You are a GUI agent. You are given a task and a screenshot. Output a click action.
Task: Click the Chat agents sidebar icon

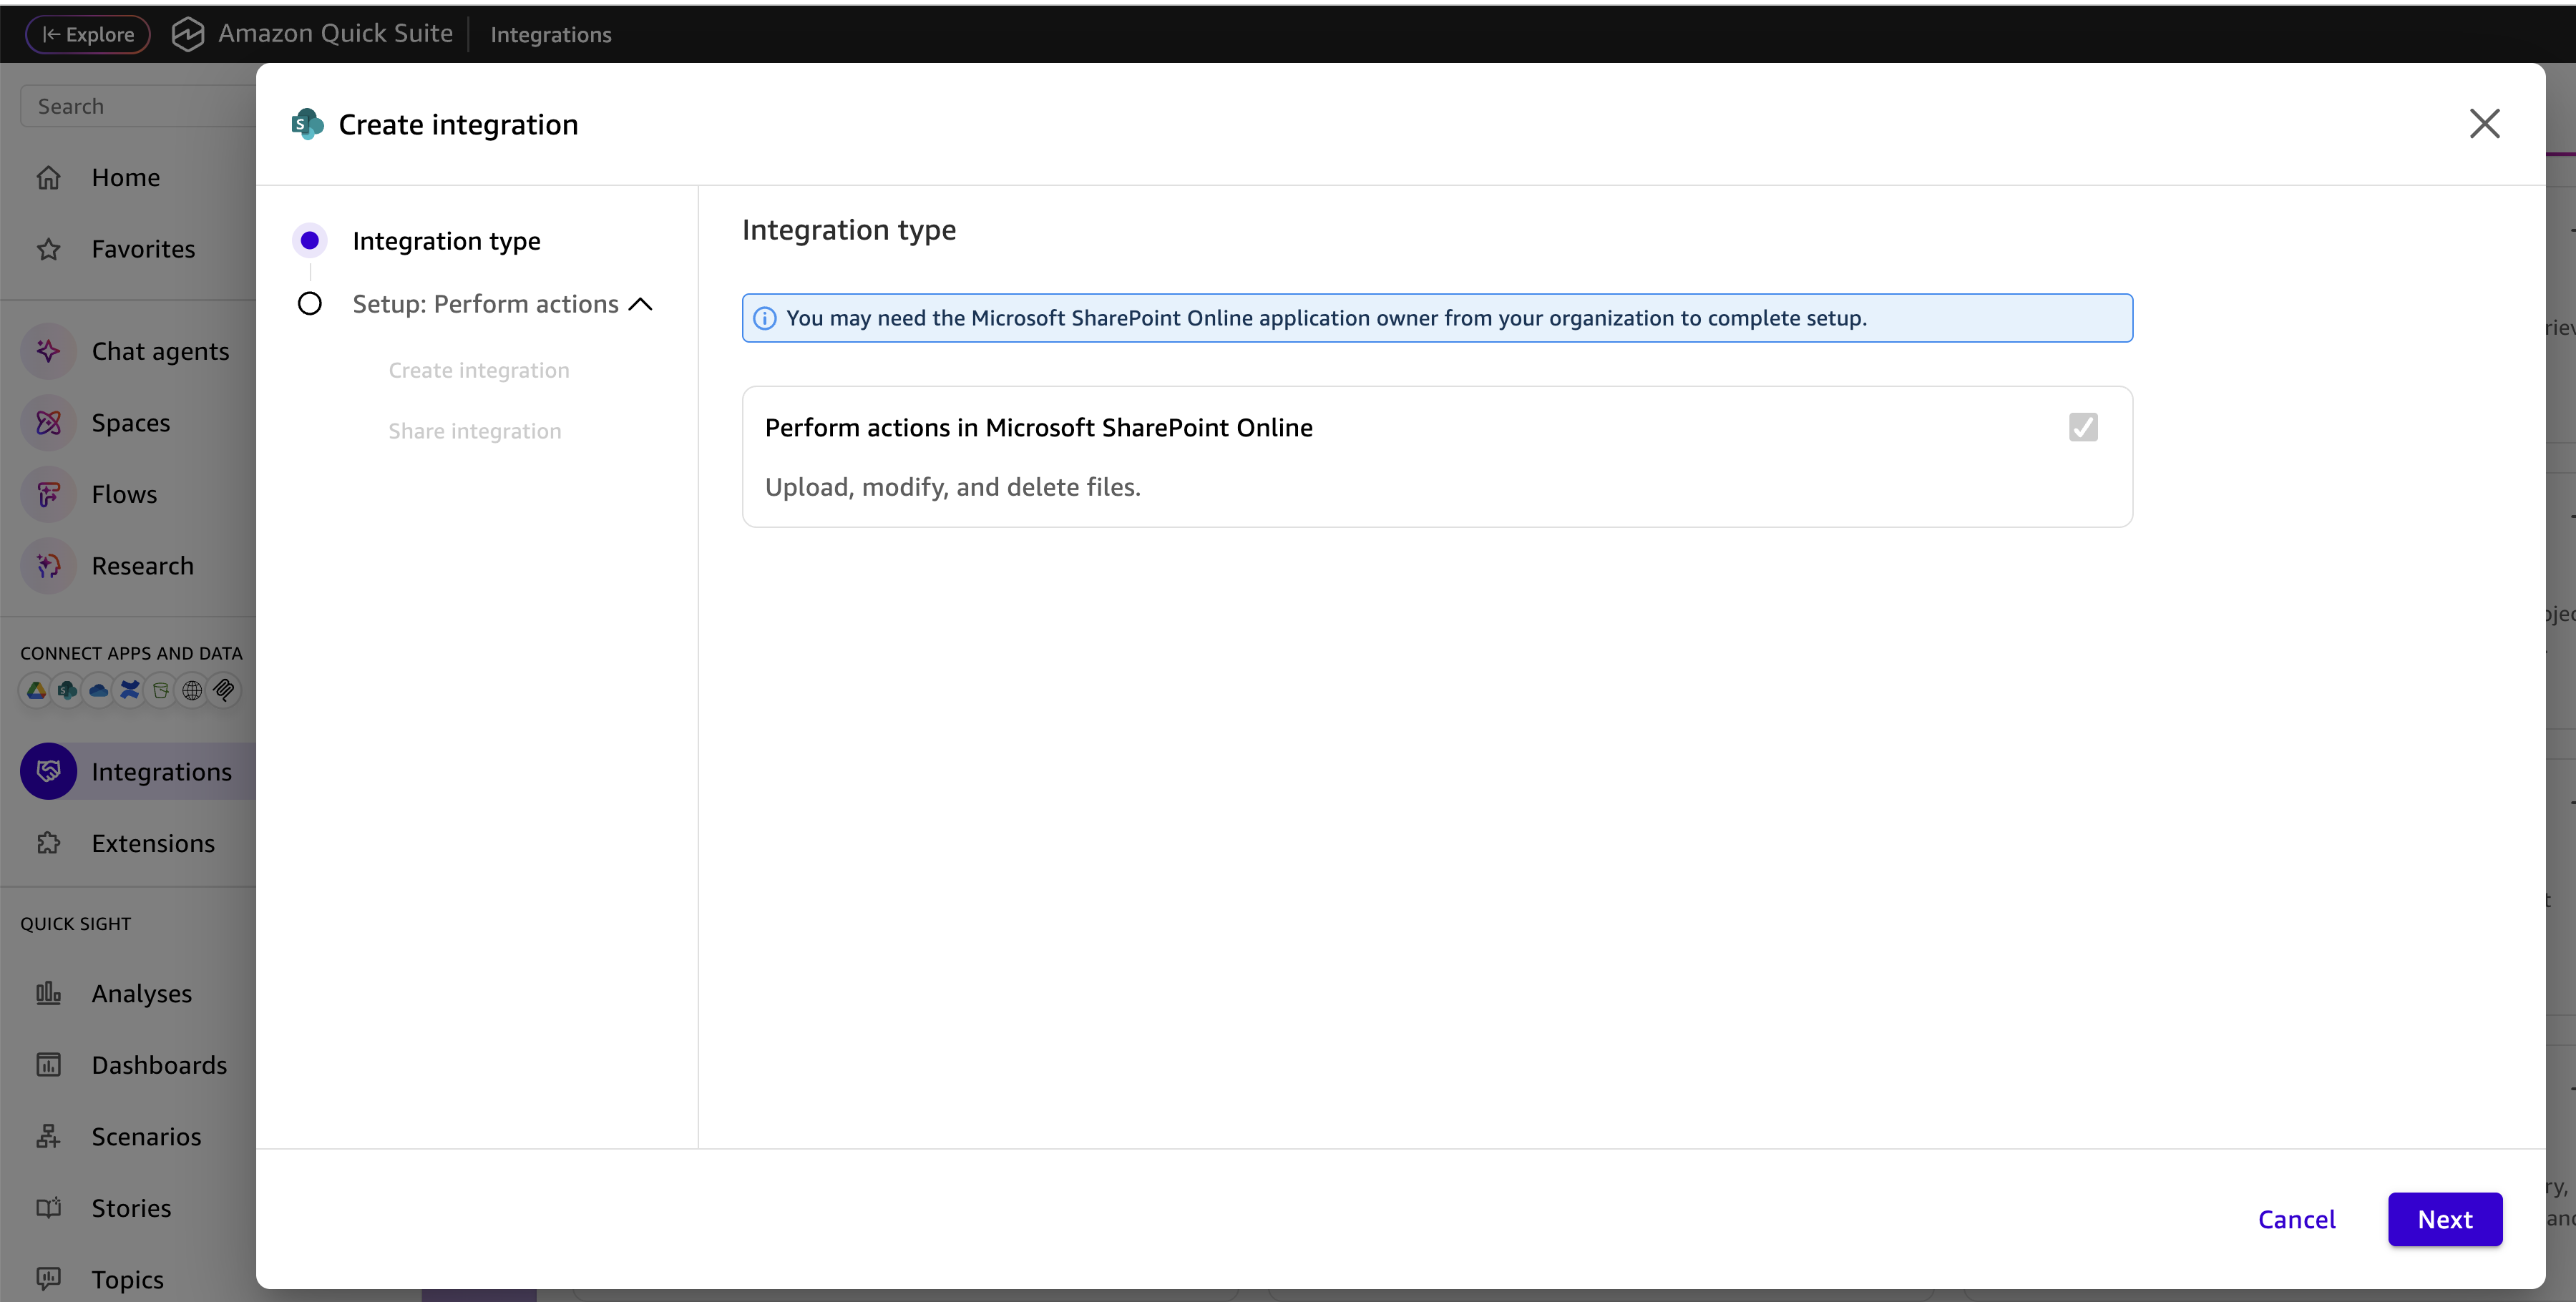point(48,351)
